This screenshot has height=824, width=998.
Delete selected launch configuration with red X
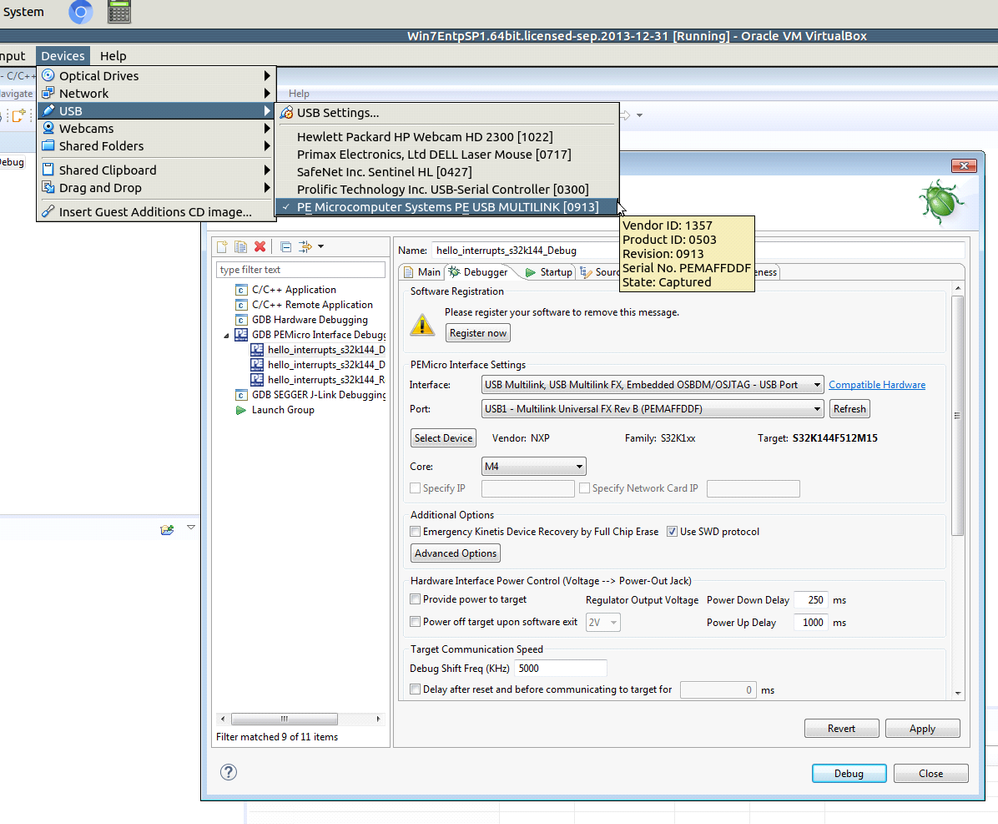260,247
